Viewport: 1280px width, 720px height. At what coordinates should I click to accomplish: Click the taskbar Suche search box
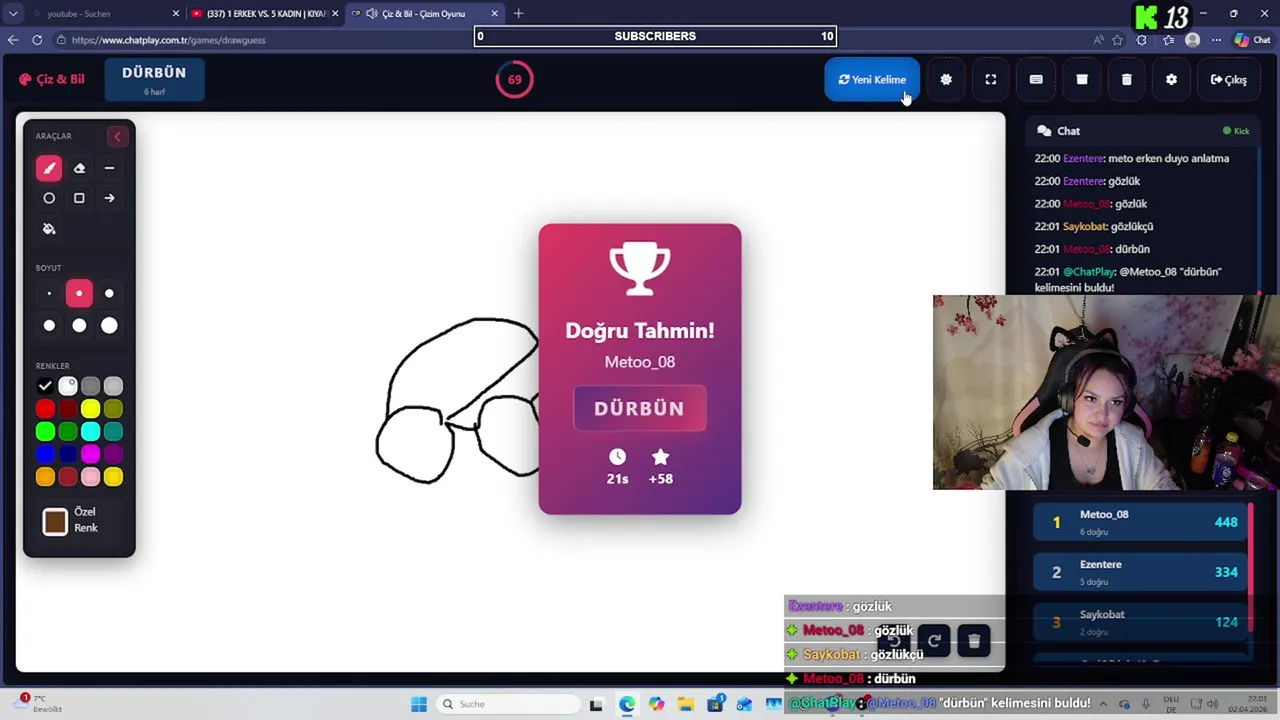pyautogui.click(x=507, y=704)
